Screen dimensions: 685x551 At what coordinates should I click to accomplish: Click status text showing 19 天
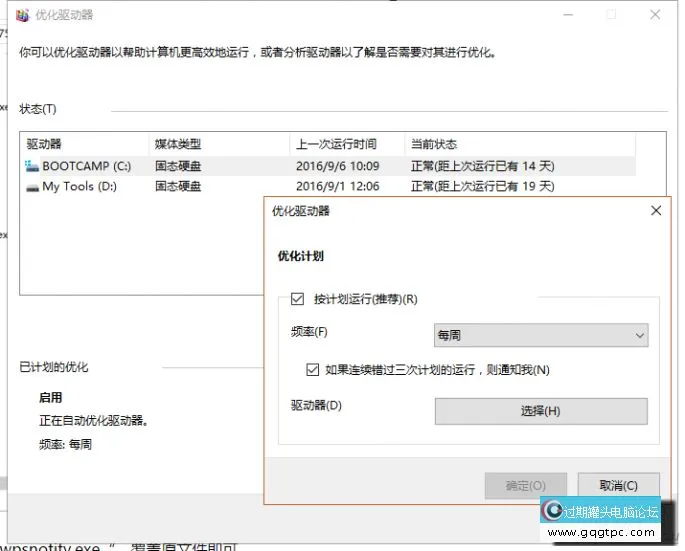coord(483,186)
